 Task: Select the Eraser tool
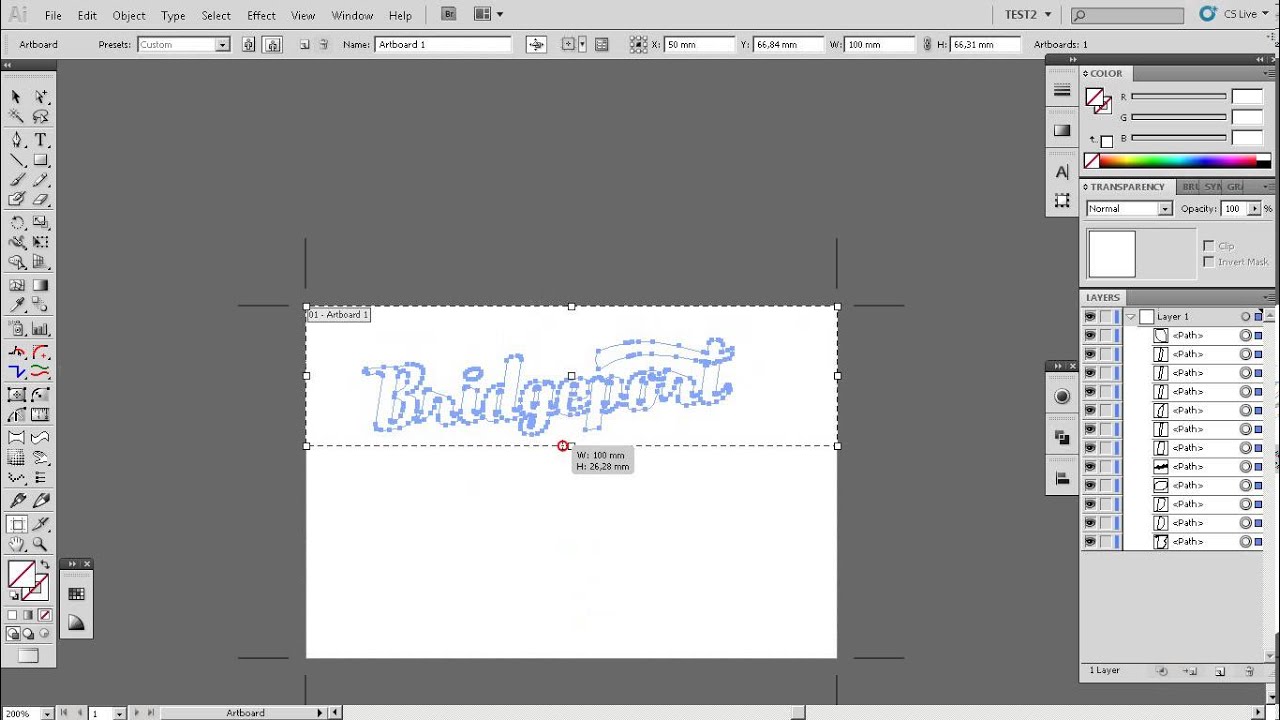point(40,199)
